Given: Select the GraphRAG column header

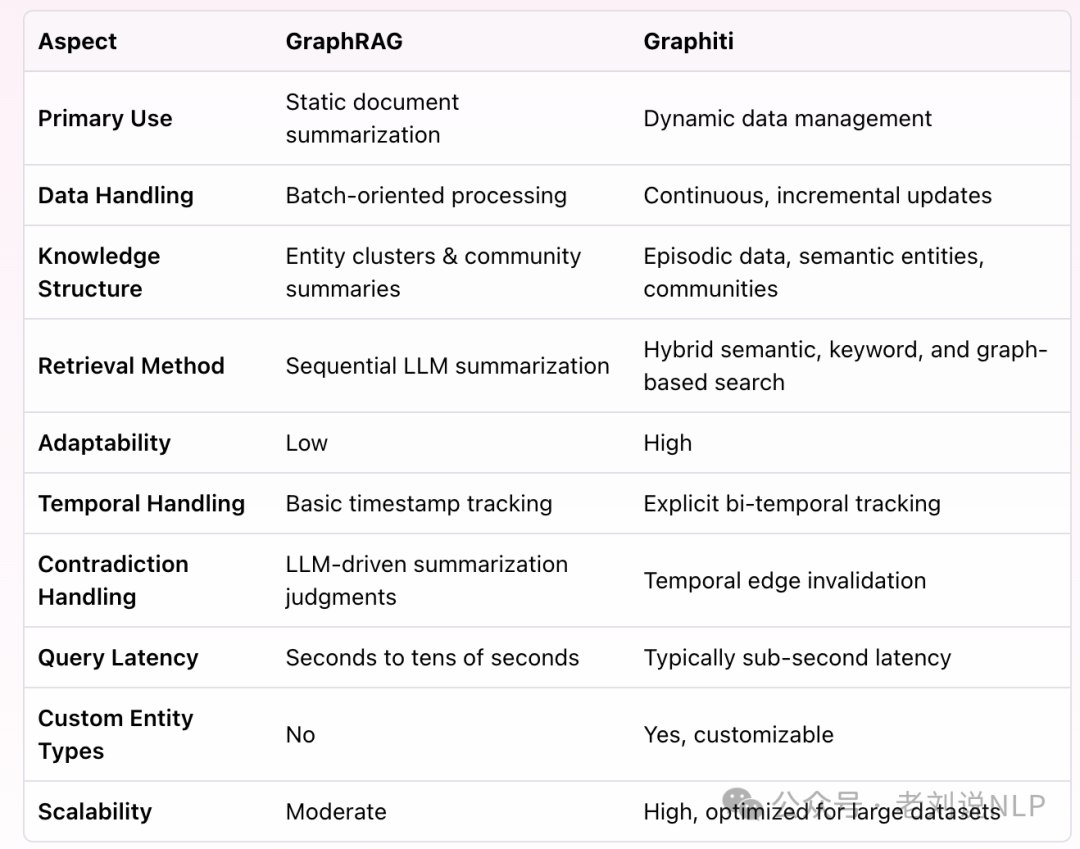Looking at the screenshot, I should (x=344, y=41).
